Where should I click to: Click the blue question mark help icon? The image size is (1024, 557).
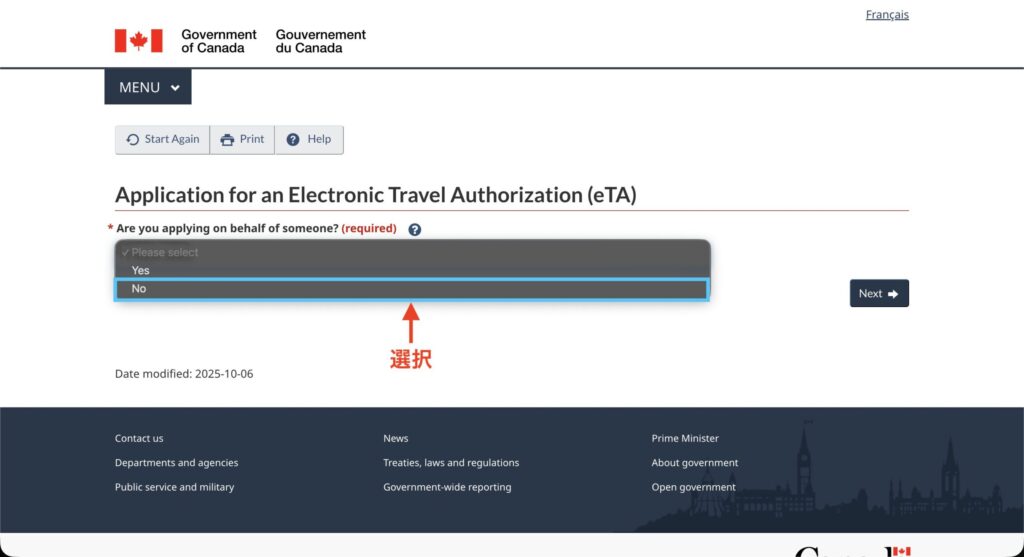coord(415,229)
